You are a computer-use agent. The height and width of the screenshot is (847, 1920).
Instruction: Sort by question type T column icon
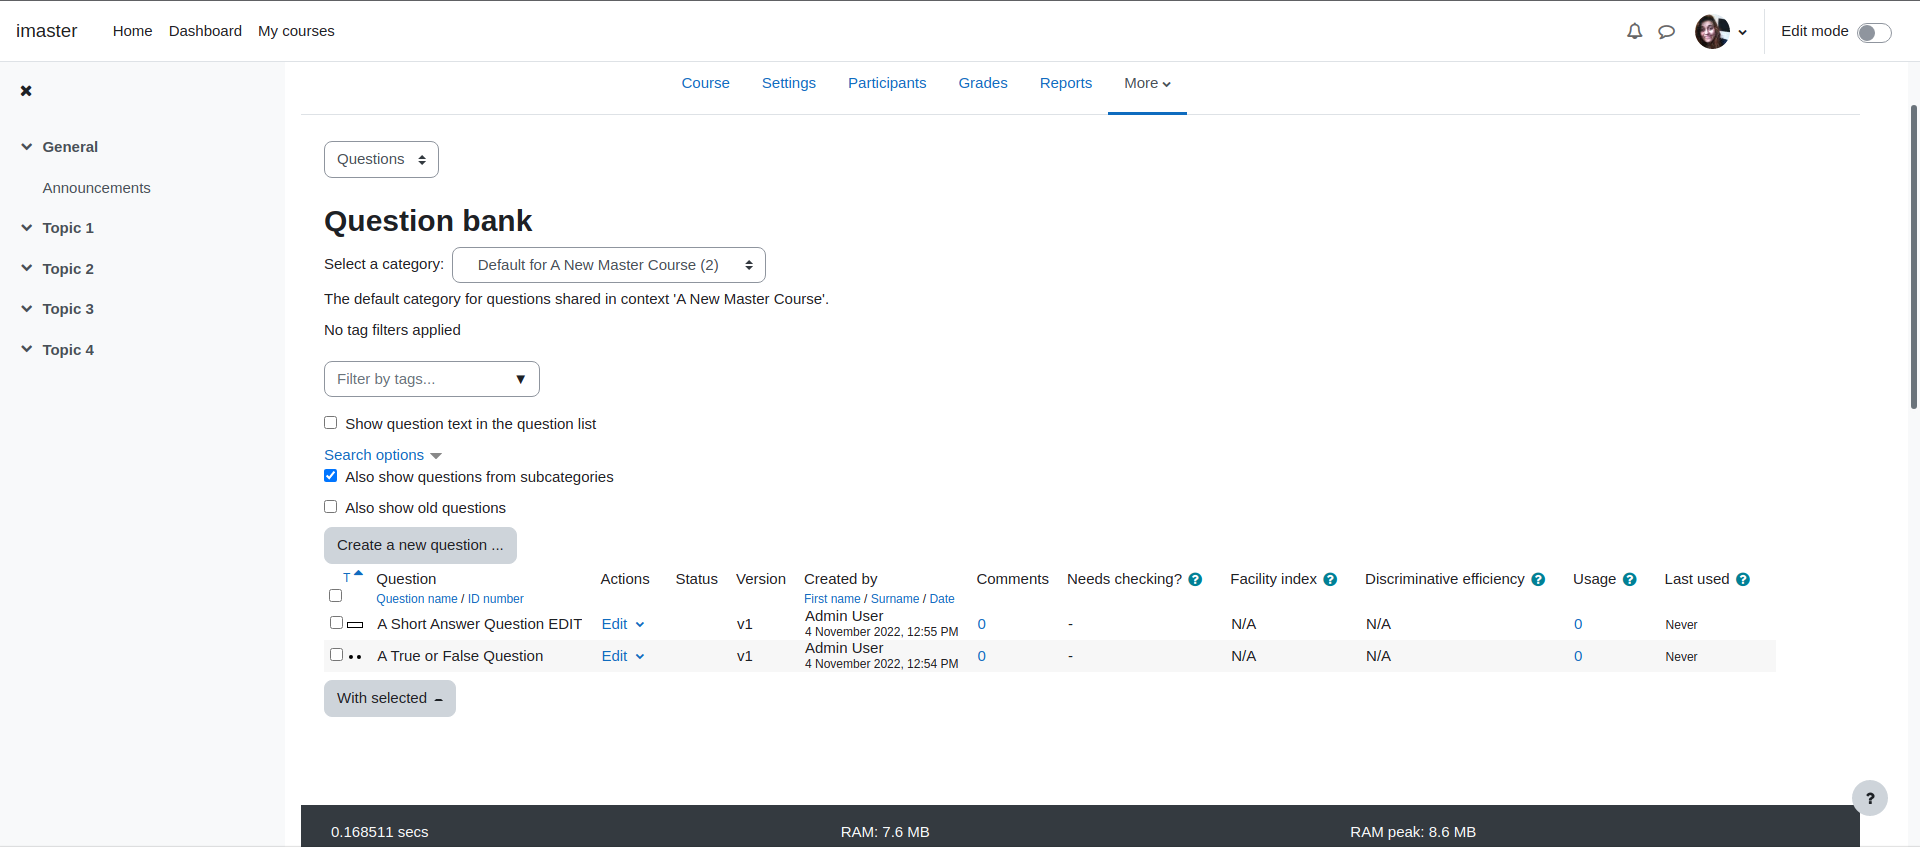click(347, 578)
